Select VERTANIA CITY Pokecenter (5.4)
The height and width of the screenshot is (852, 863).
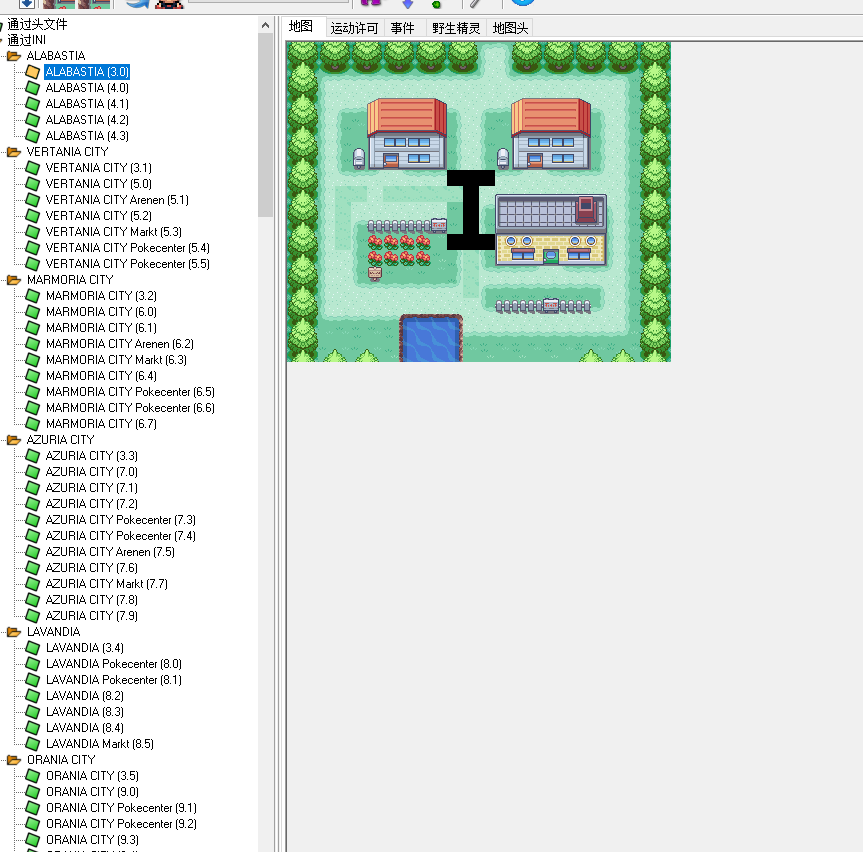pos(128,248)
